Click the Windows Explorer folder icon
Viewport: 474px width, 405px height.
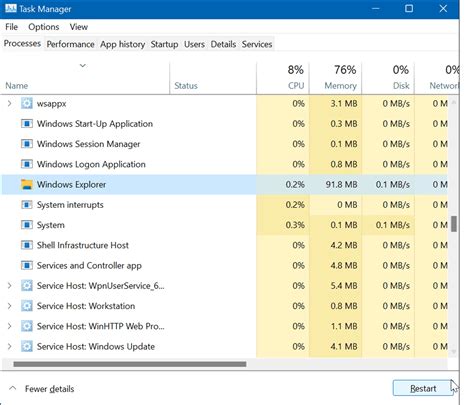27,184
